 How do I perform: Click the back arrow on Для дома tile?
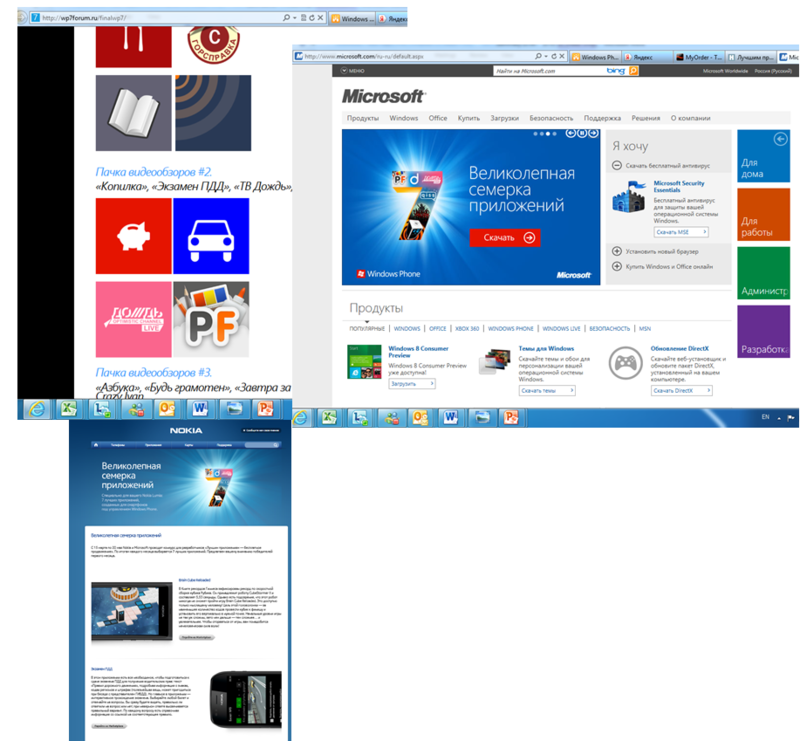click(780, 139)
